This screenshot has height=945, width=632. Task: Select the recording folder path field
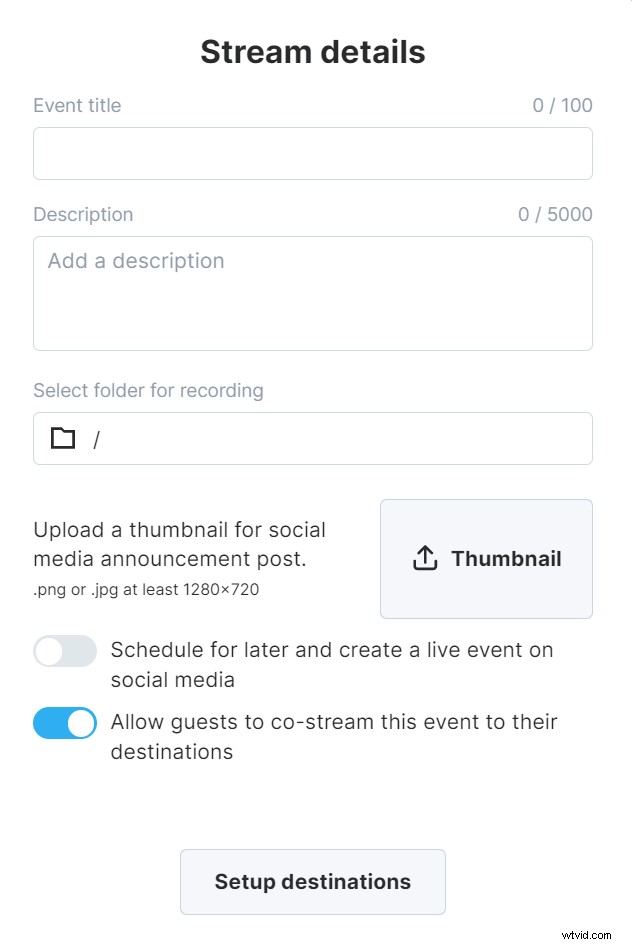pos(312,438)
